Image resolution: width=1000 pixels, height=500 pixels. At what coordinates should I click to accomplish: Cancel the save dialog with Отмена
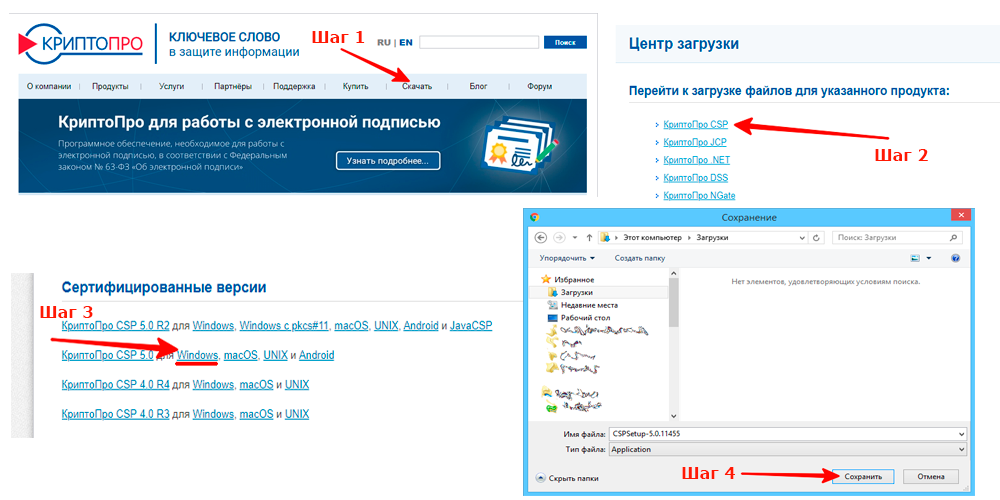tap(930, 476)
